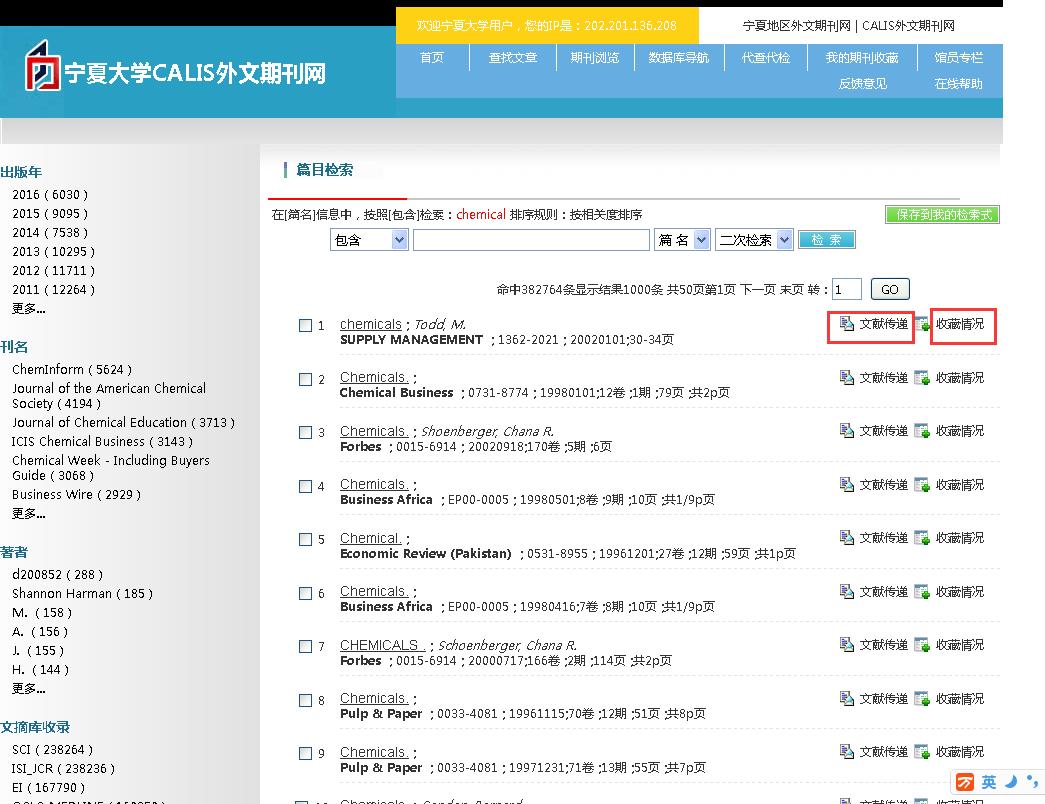Expand more publication years via 更多
1045x804 pixels.
click(29, 309)
